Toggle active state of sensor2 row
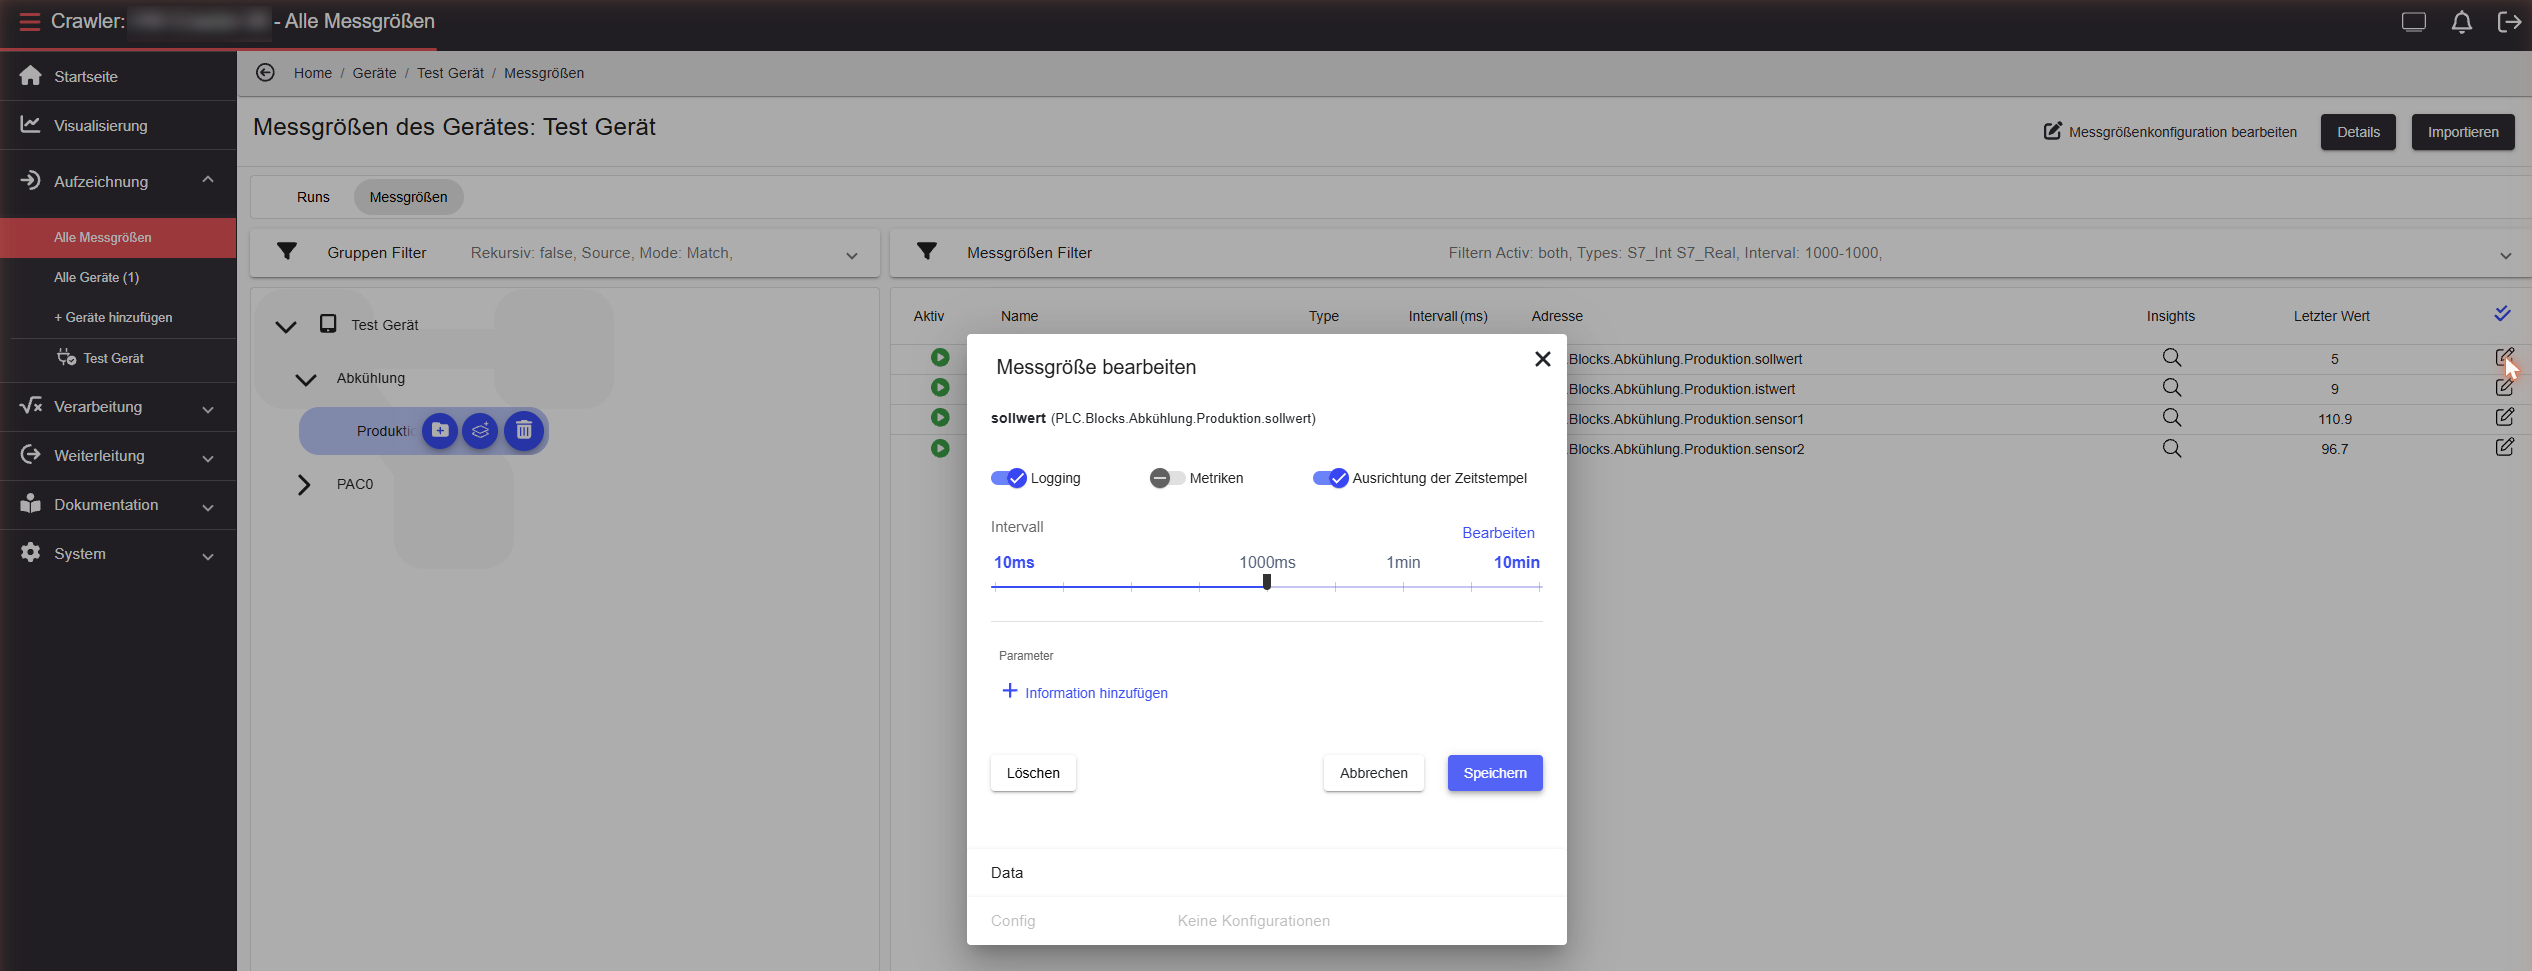2532x971 pixels. pyautogui.click(x=940, y=448)
